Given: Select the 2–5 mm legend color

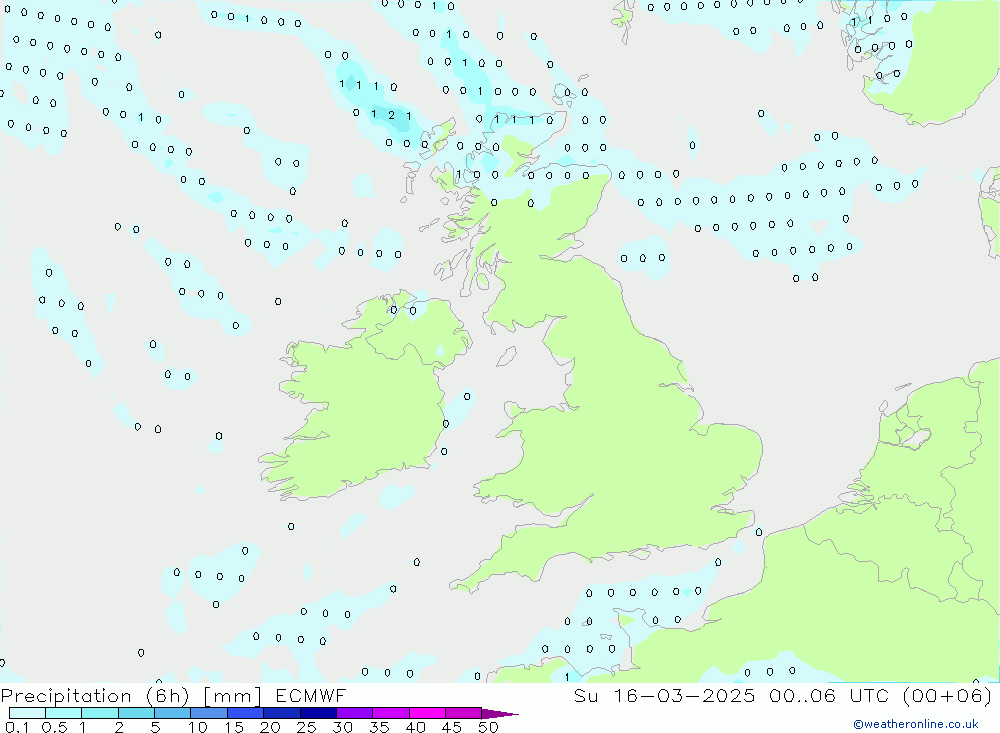Looking at the screenshot, I should [136, 713].
